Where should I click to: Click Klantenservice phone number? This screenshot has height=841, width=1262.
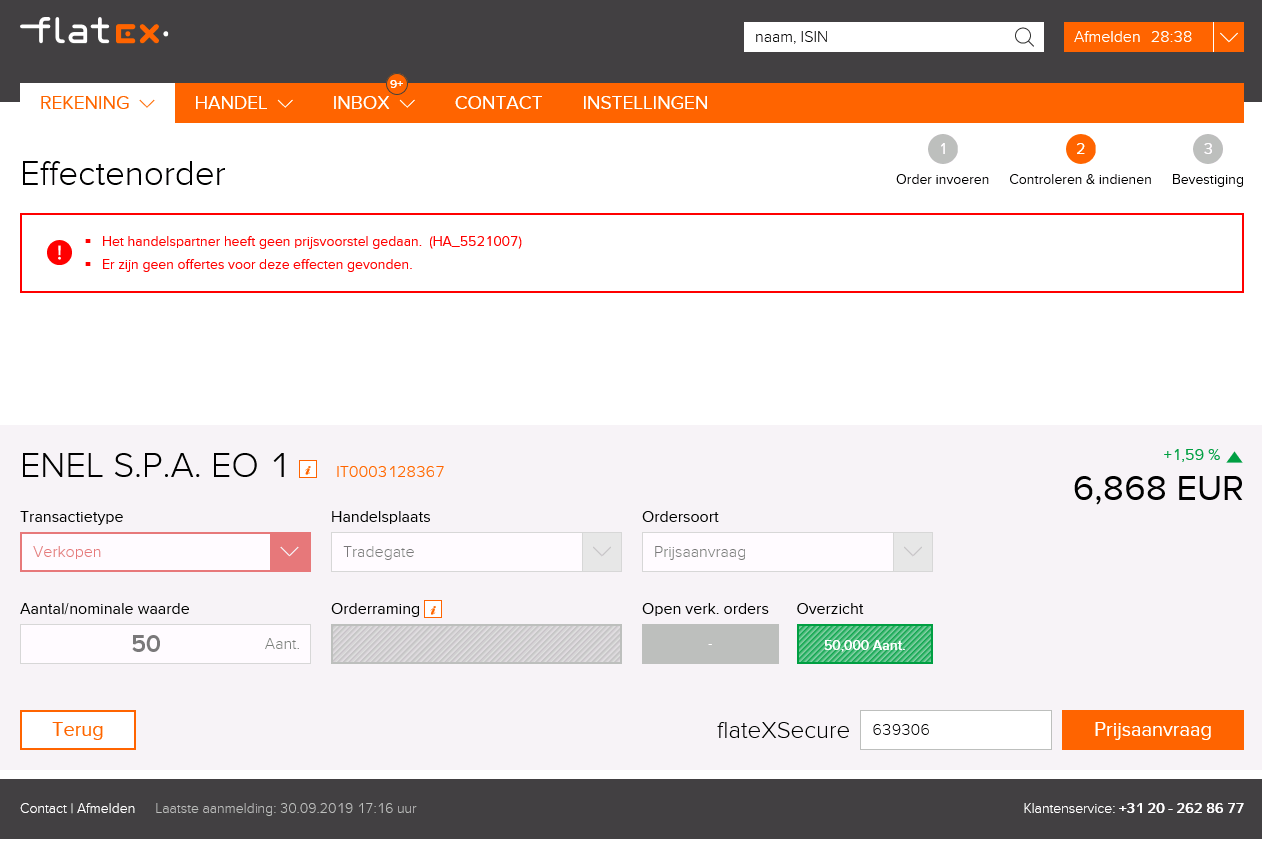click(x=1181, y=808)
